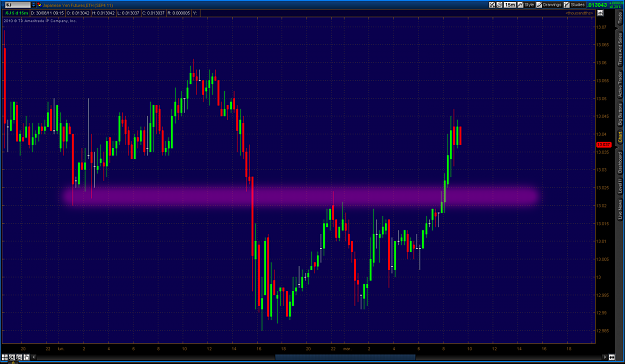Open the Style menu
Screen dimensions: 625x364
(529, 5)
